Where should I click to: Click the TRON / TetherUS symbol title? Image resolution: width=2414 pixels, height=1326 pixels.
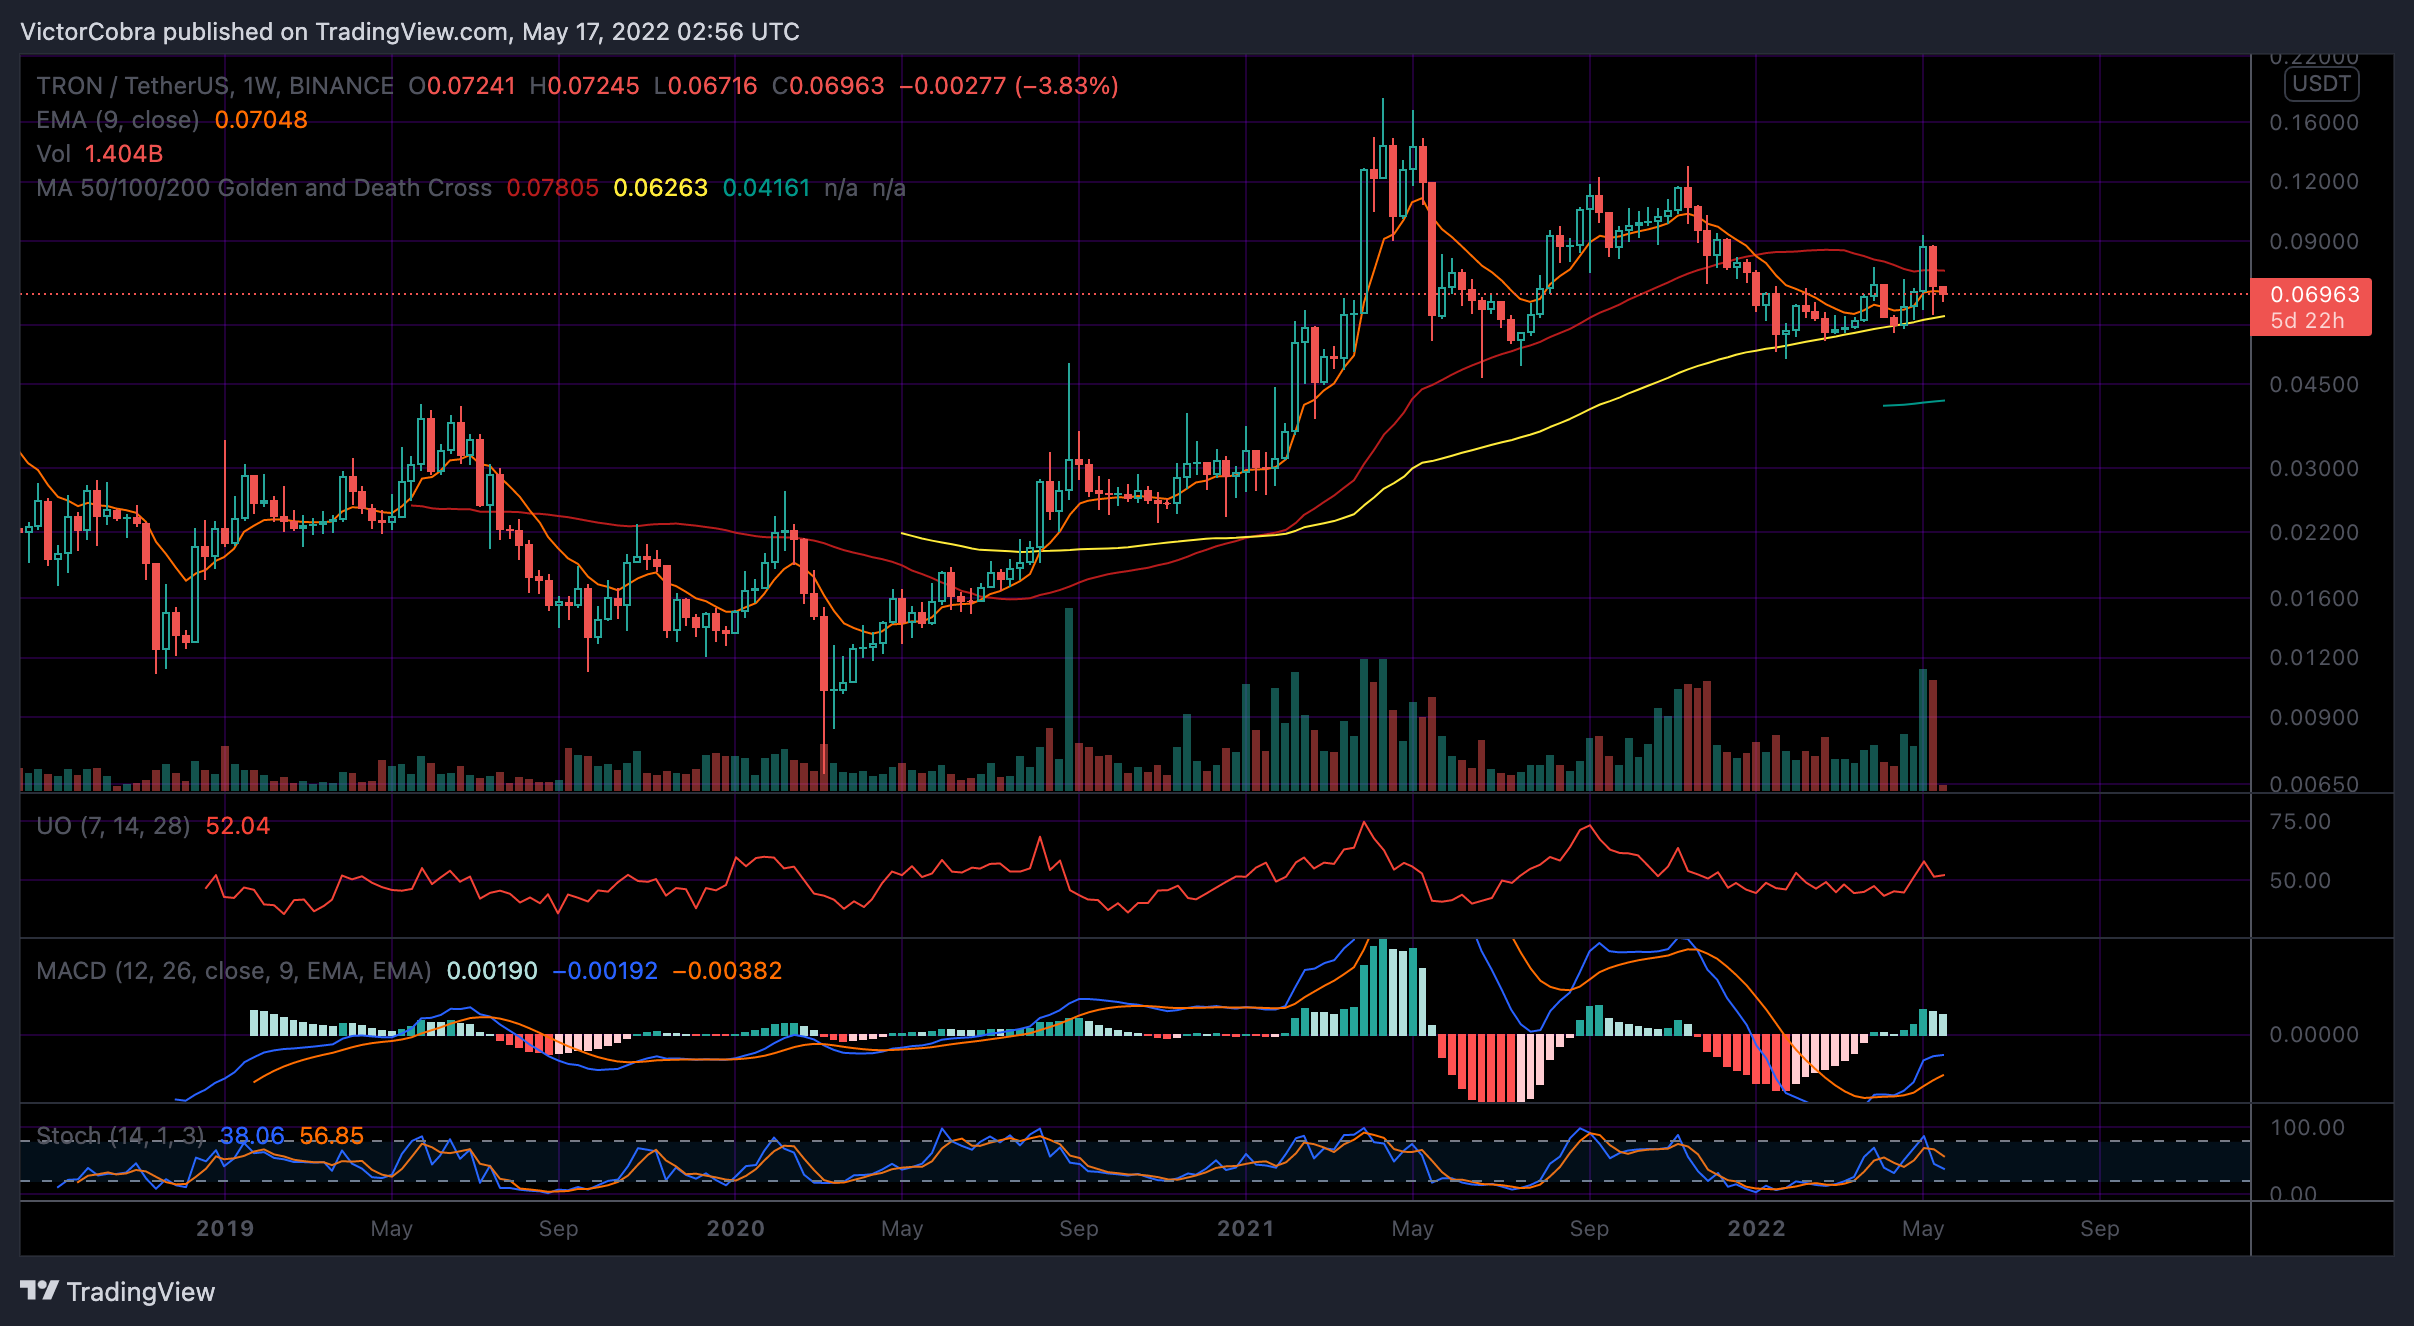pyautogui.click(x=215, y=86)
